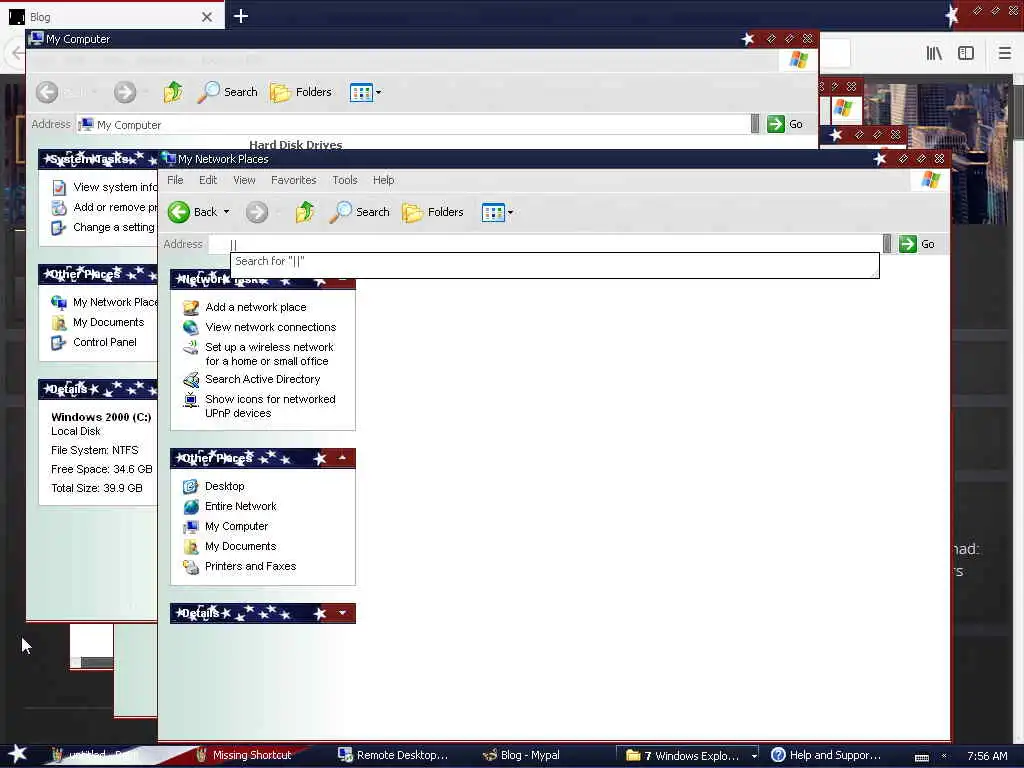Viewport: 1024px width, 768px height.
Task: Click the My Network Places address field
Action: tap(545, 244)
